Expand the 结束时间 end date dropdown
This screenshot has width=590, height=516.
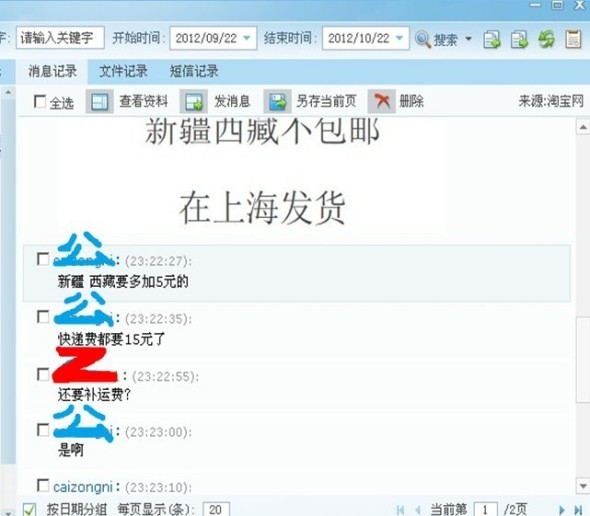[x=400, y=38]
